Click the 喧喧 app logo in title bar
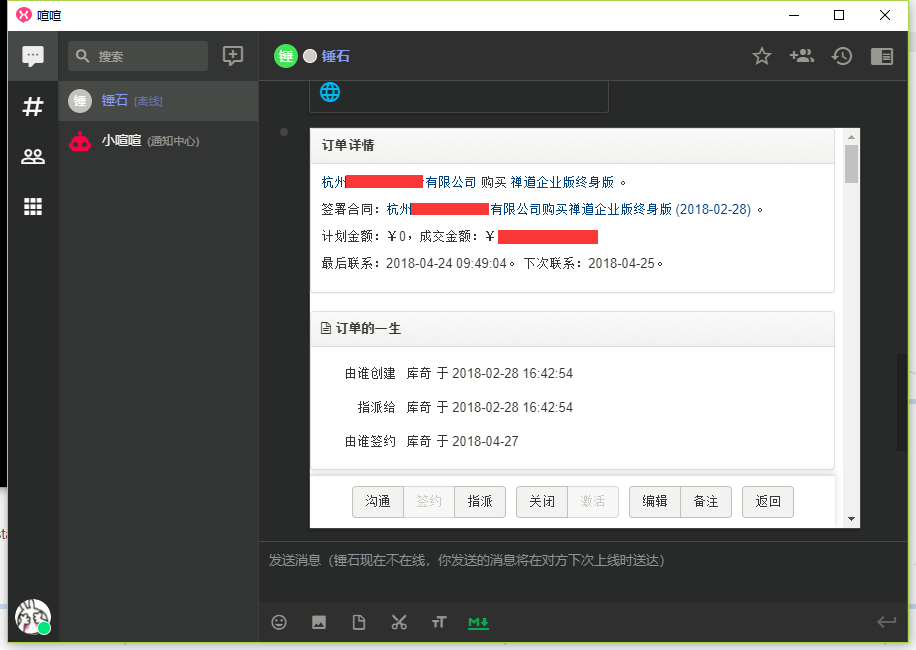The width and height of the screenshot is (916, 650). point(24,15)
